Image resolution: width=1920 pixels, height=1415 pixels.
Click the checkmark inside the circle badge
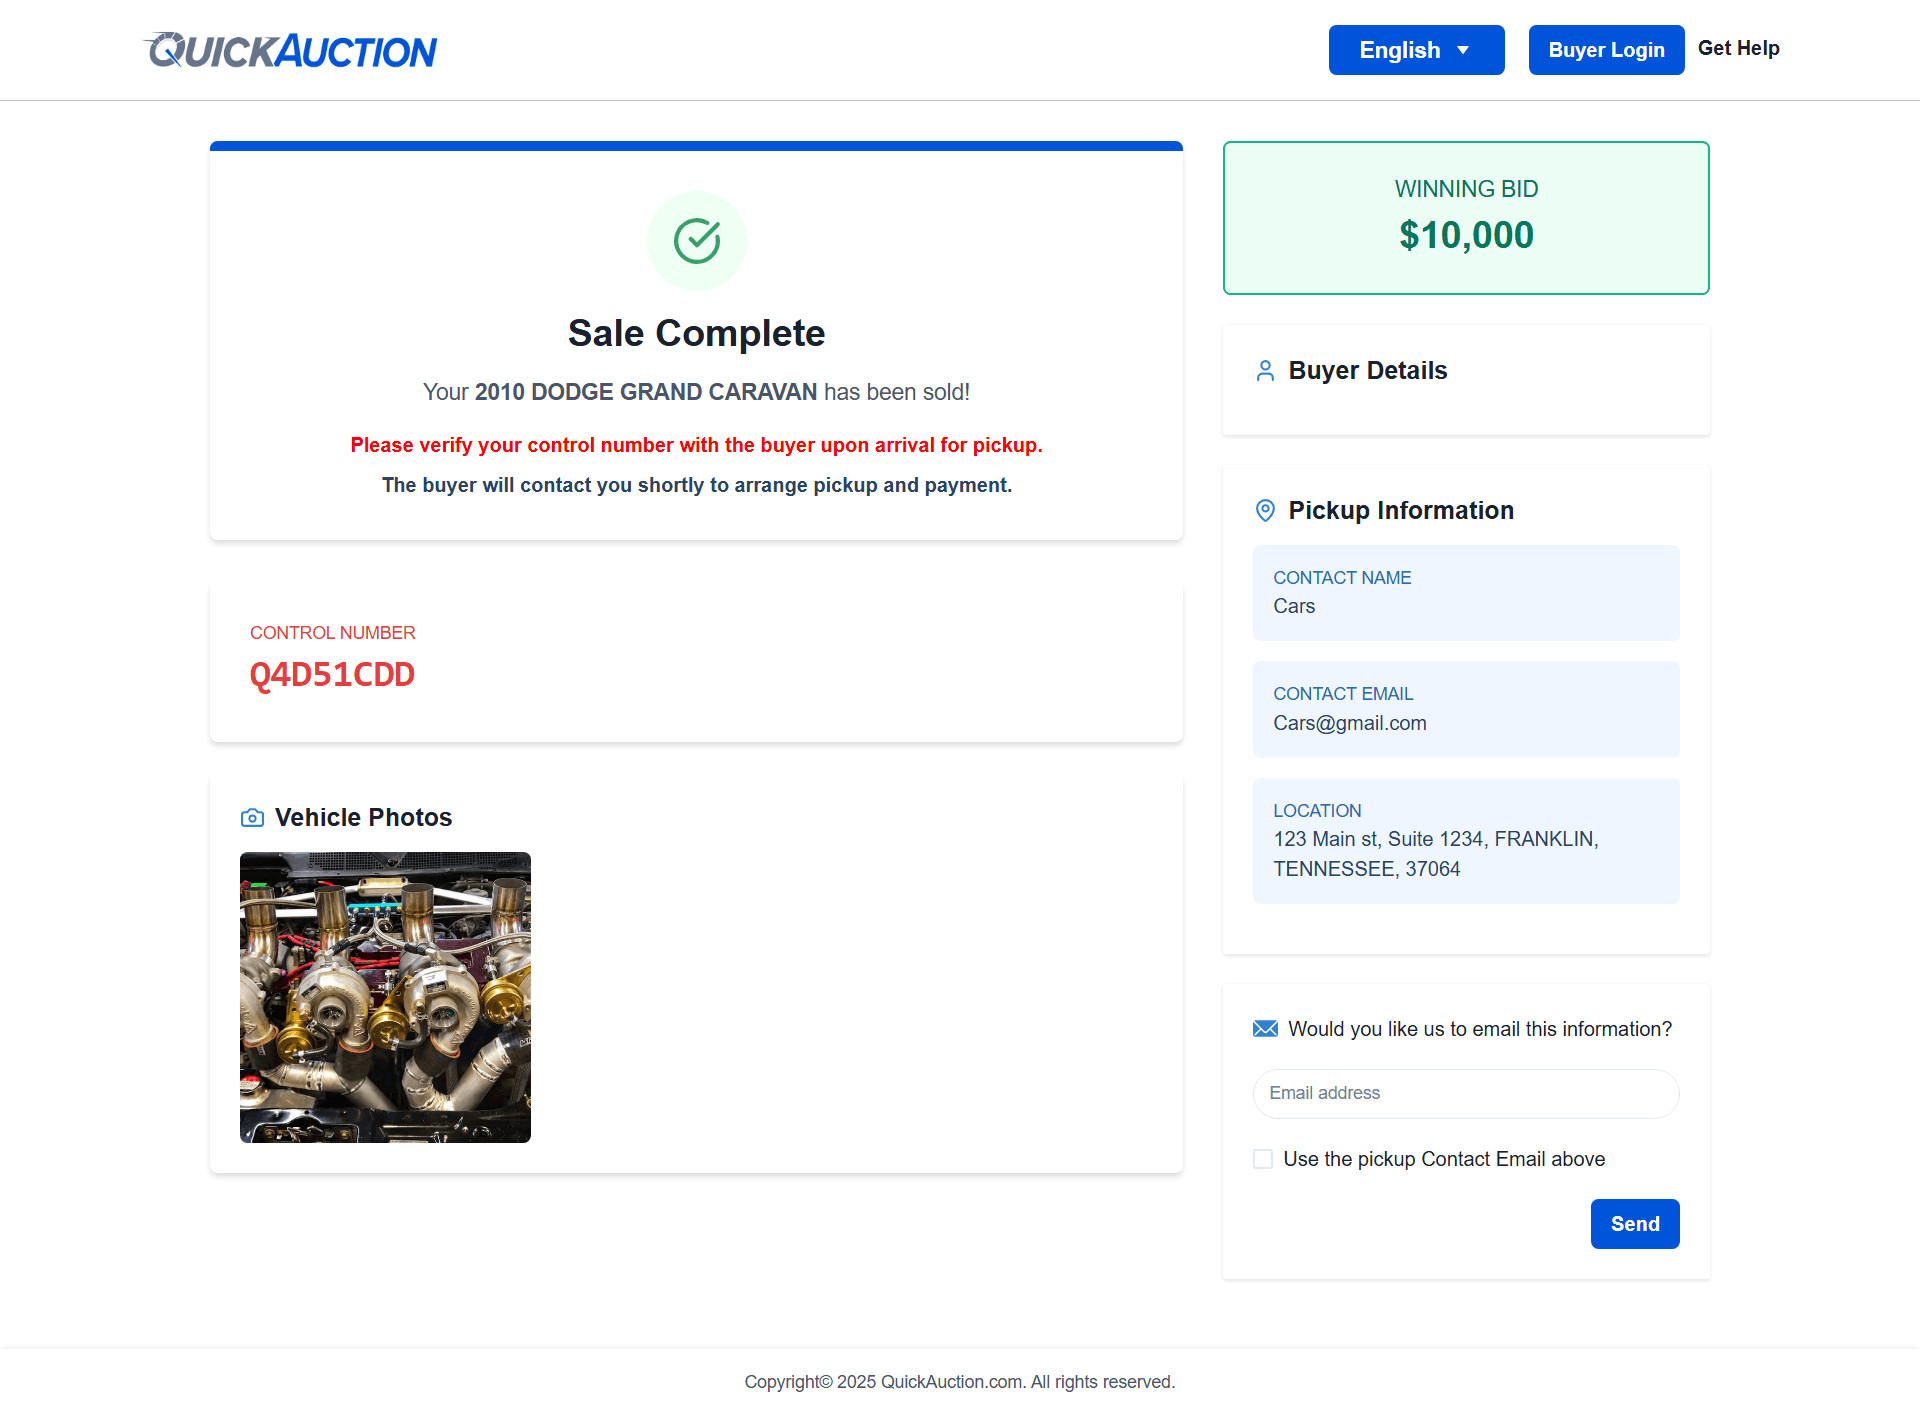(x=696, y=240)
